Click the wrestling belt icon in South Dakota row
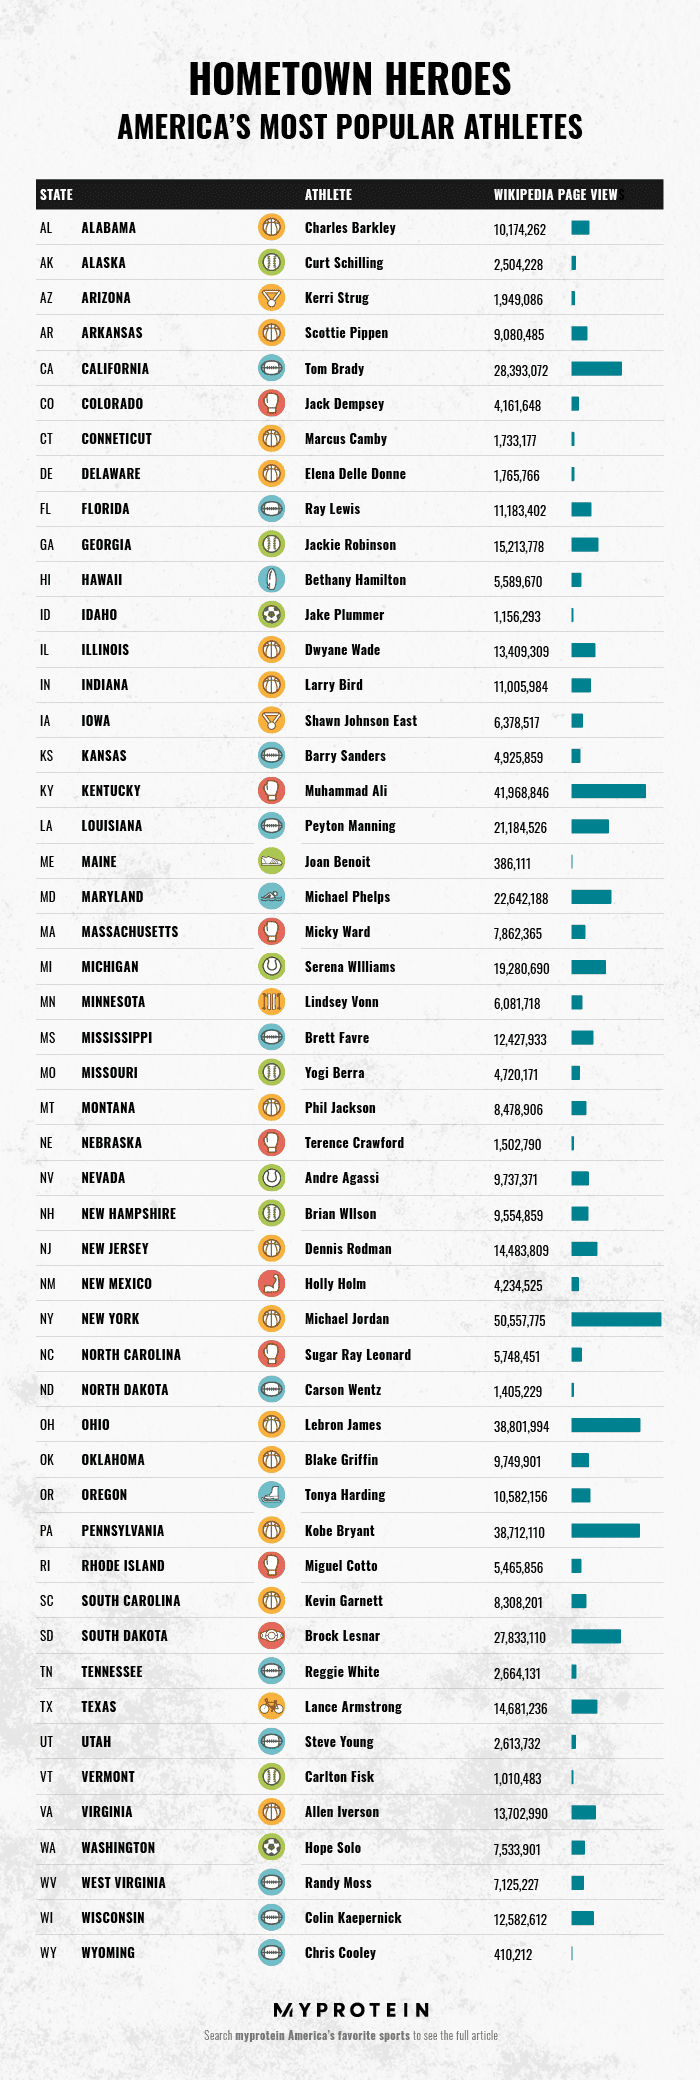This screenshot has width=700, height=2080. 271,1636
